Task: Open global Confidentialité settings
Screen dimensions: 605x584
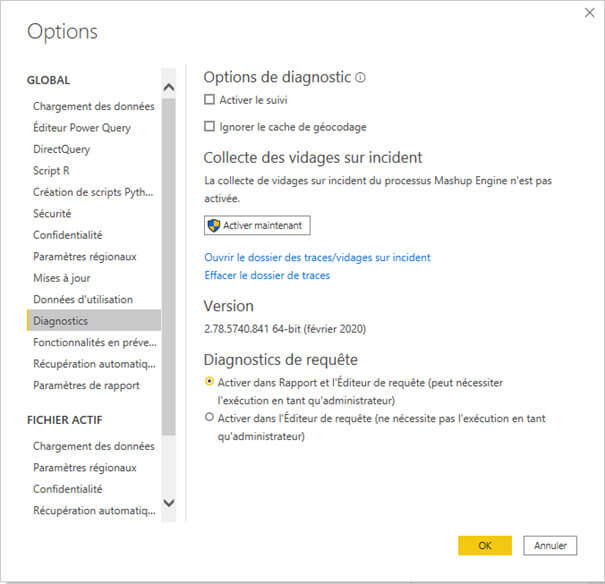Action: tap(93, 235)
